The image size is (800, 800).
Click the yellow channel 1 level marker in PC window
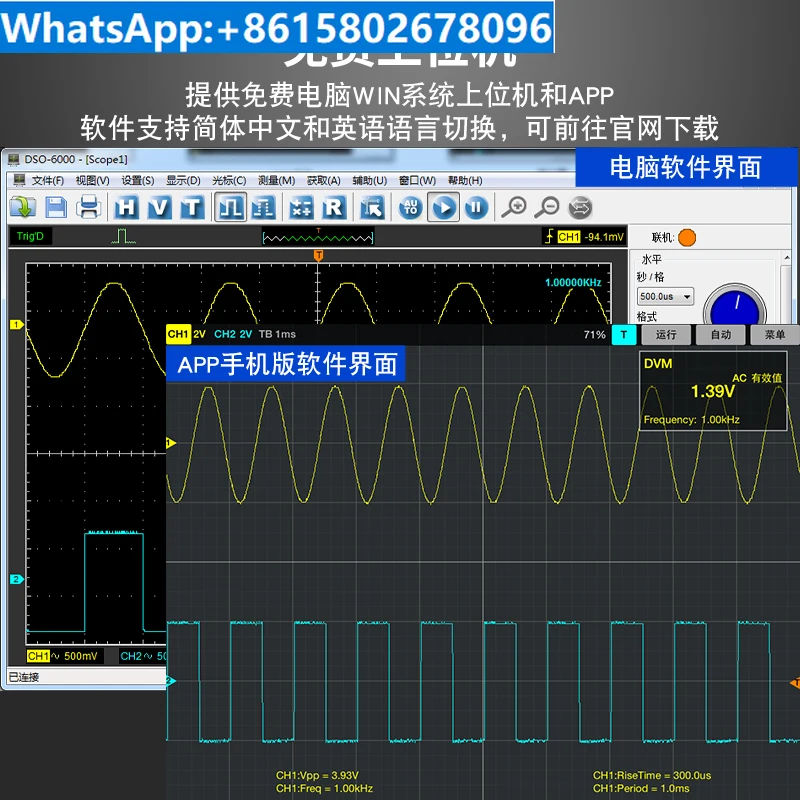(x=16, y=324)
